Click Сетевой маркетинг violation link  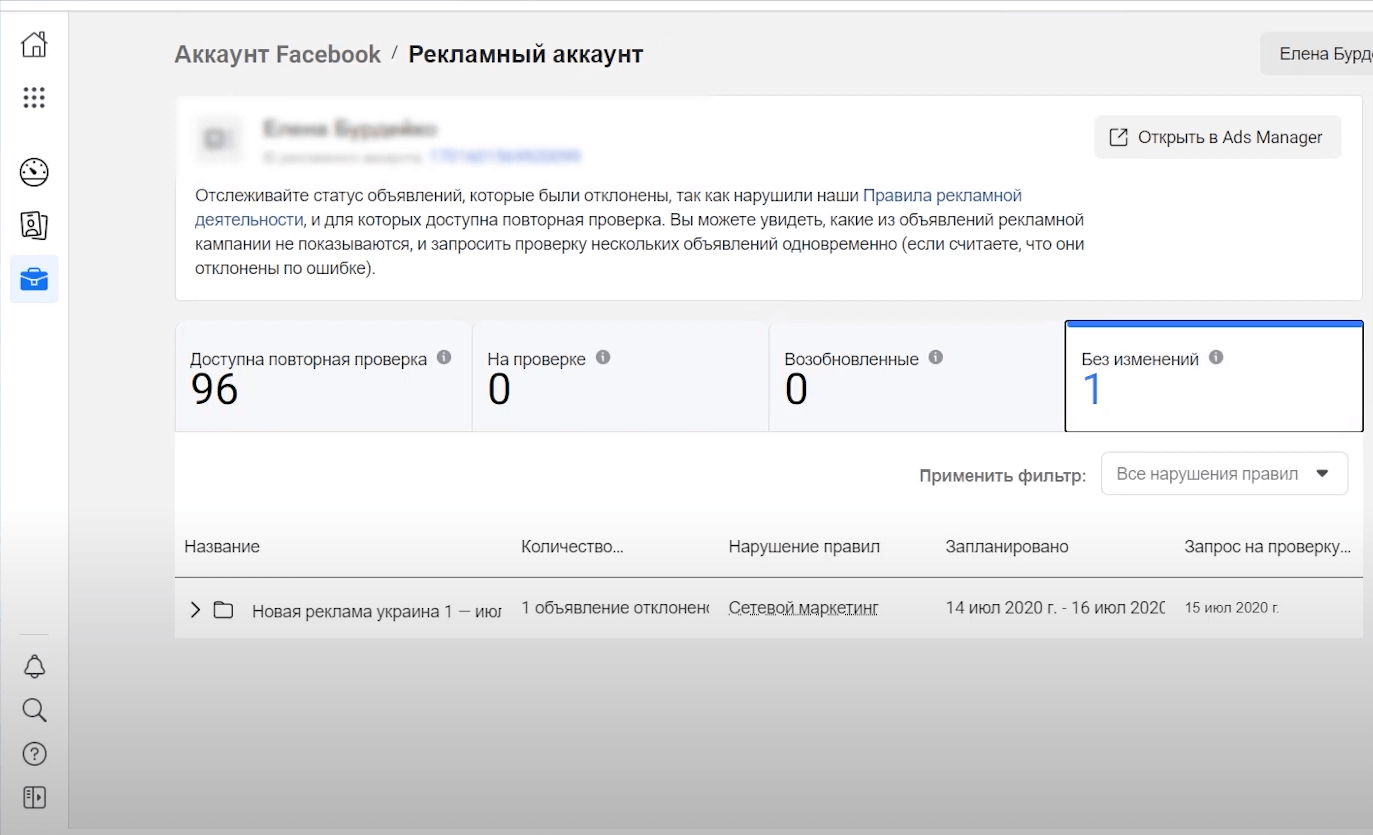pyautogui.click(x=803, y=608)
